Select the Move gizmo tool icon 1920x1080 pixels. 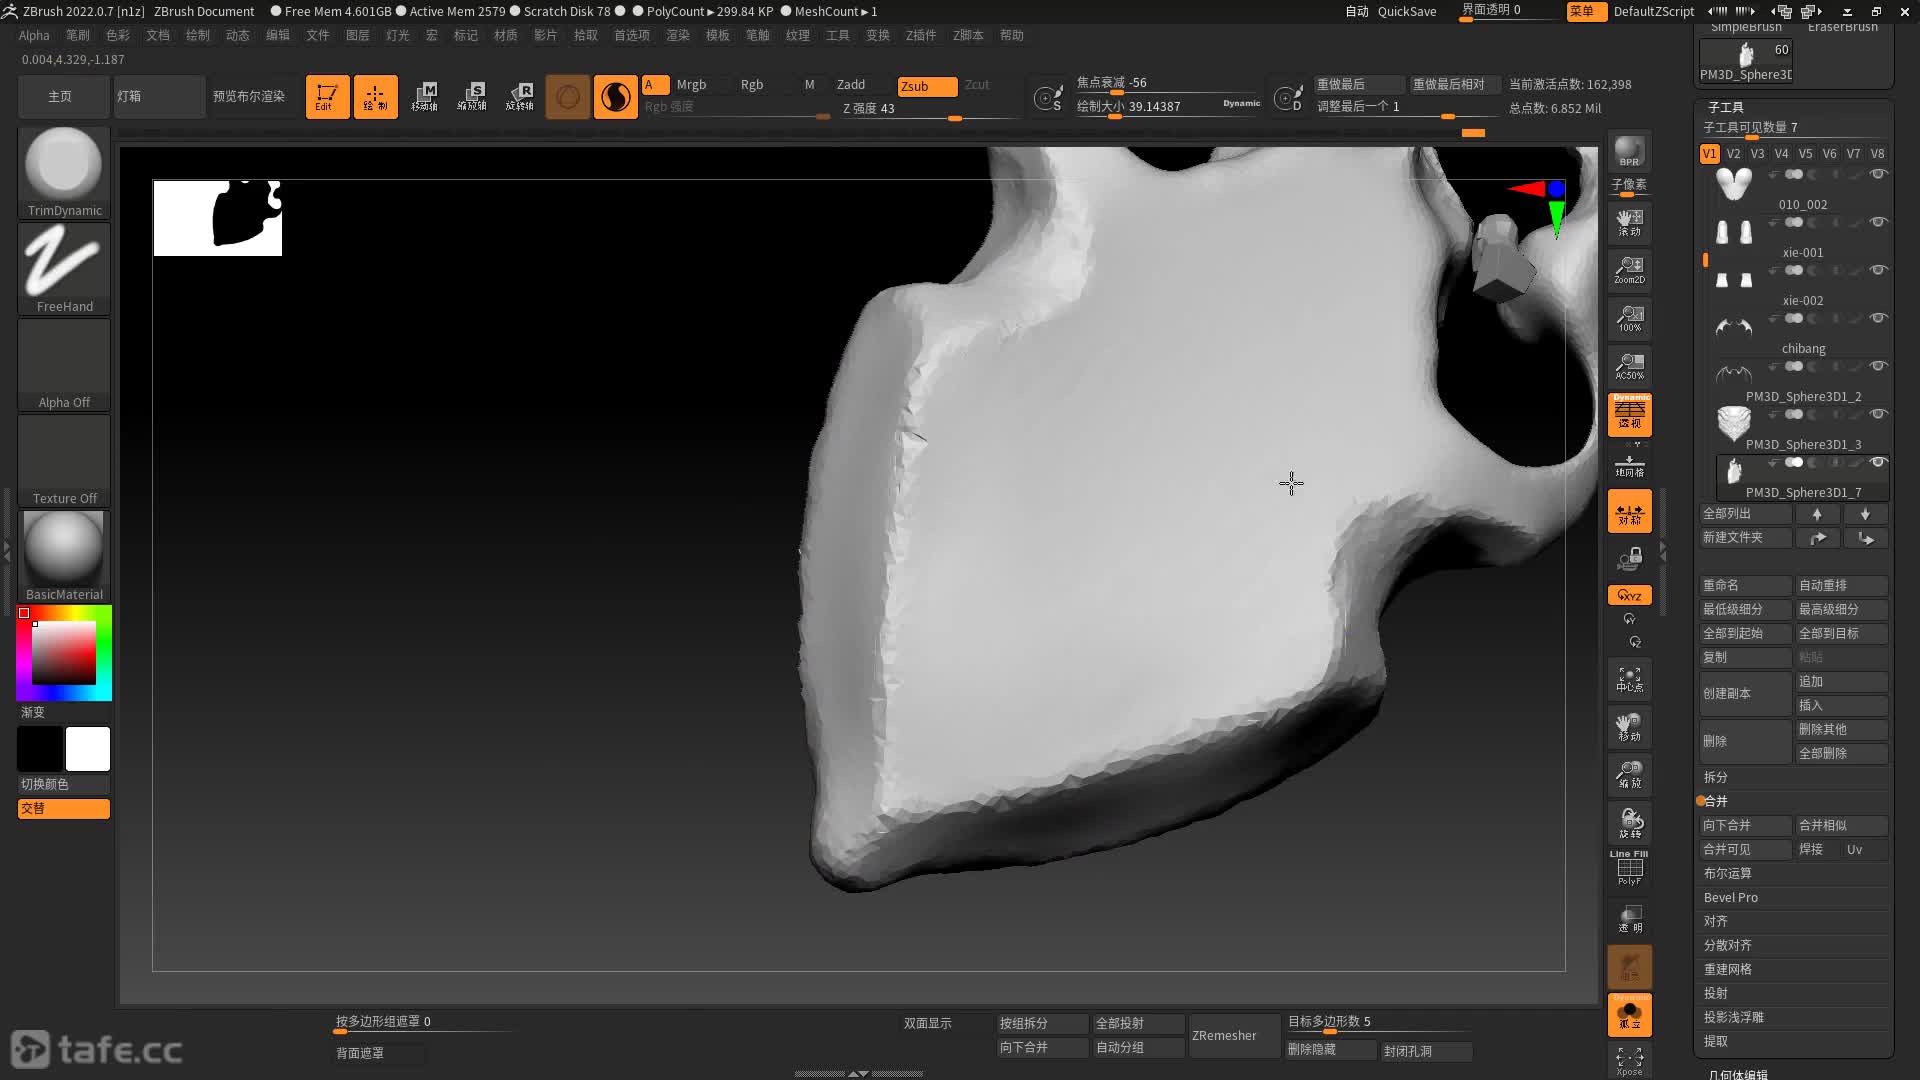click(424, 97)
